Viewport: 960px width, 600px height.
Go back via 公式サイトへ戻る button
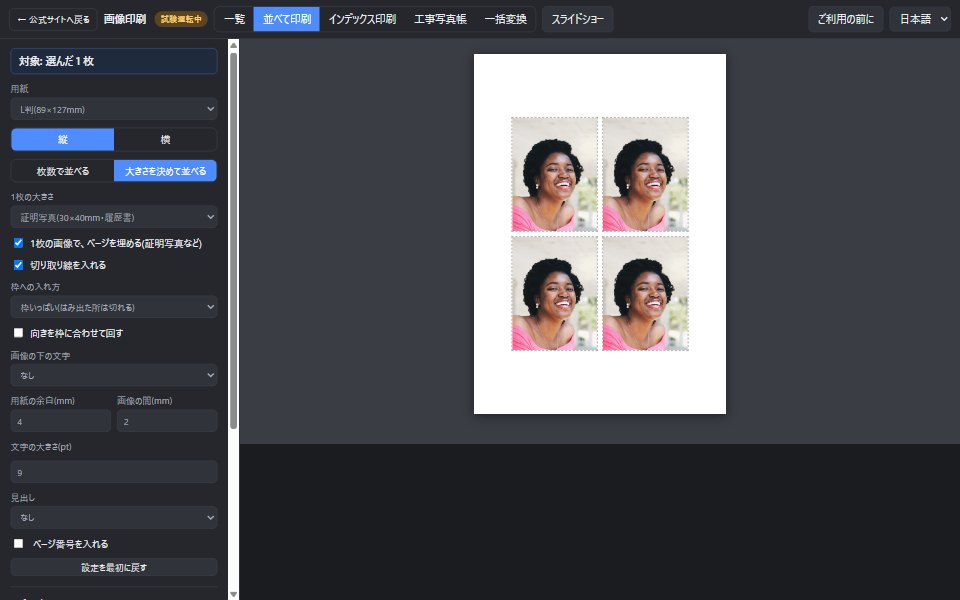[x=53, y=20]
